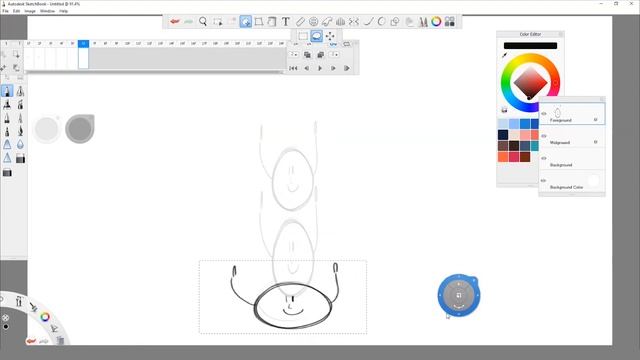Select the Transform distort tool

tap(258, 22)
